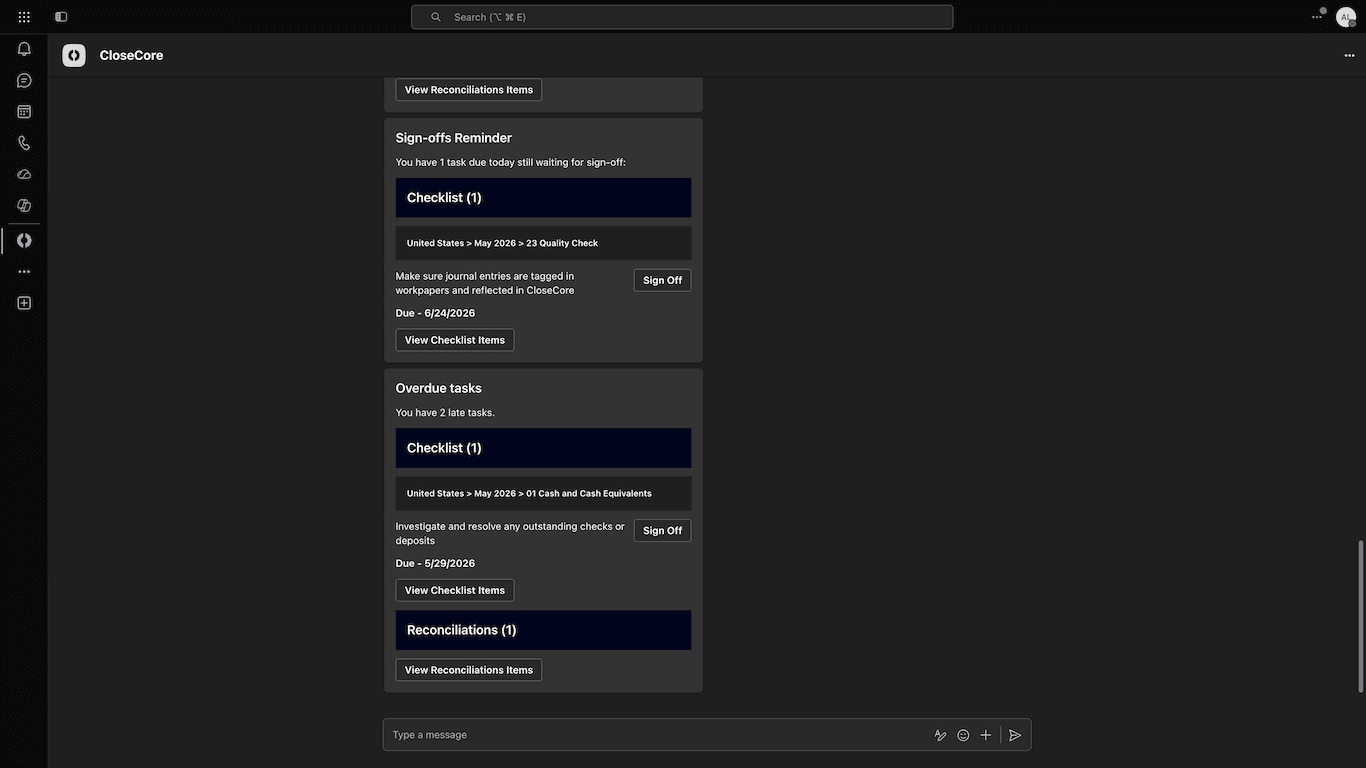The image size is (1366, 768).
Task: Toggle the sidebar panel icon
Action: click(x=61, y=17)
